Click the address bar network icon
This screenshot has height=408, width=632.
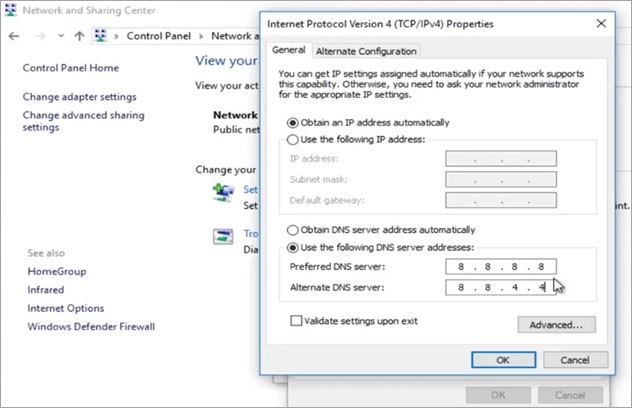[x=100, y=36]
